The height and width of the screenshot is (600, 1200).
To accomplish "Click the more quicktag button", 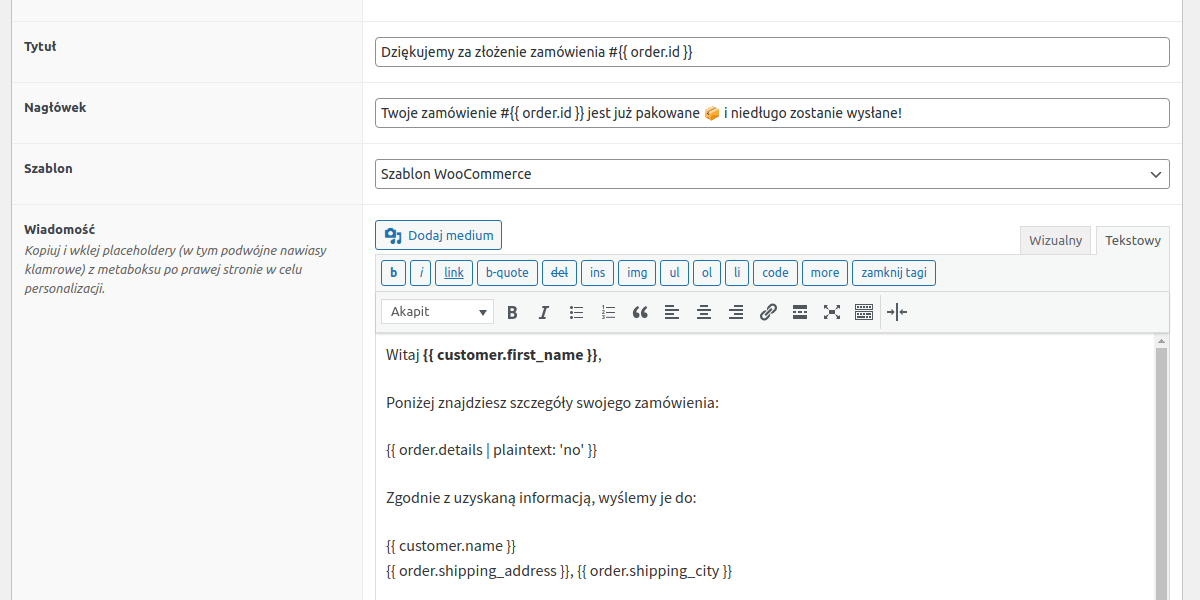I will [825, 272].
